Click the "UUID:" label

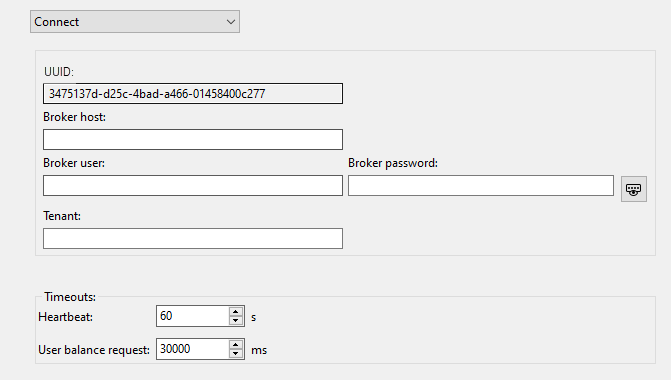coord(59,71)
